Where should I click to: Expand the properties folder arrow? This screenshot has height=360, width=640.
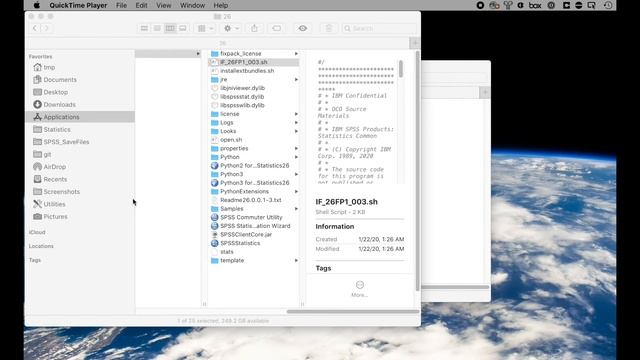click(296, 148)
